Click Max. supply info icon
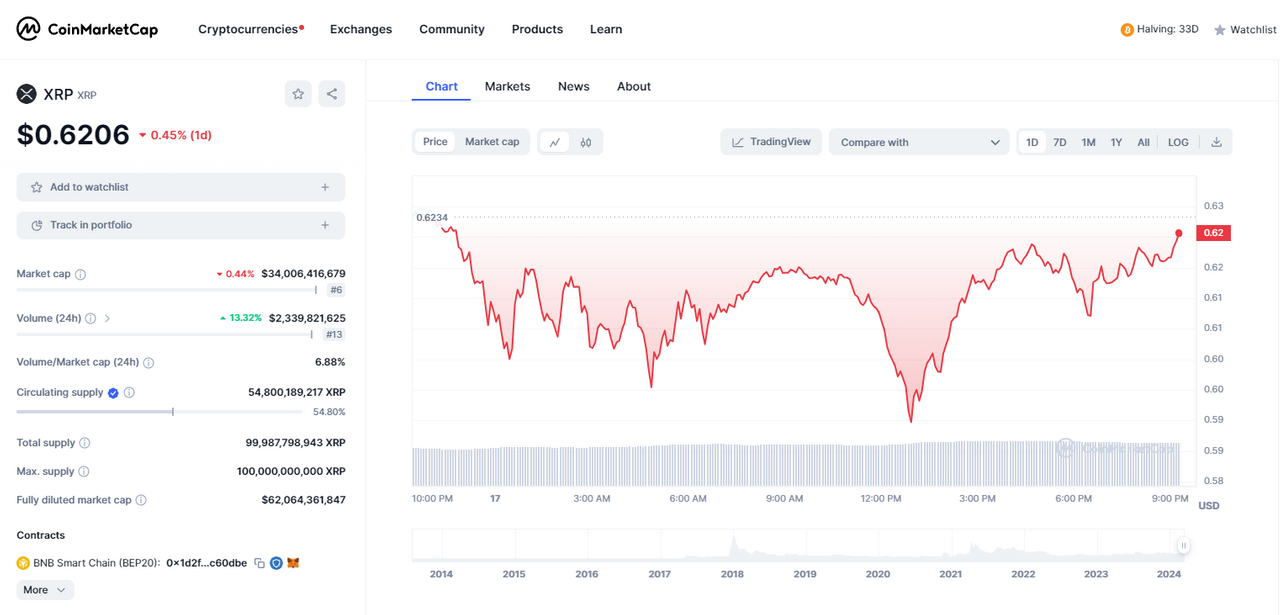 84,471
